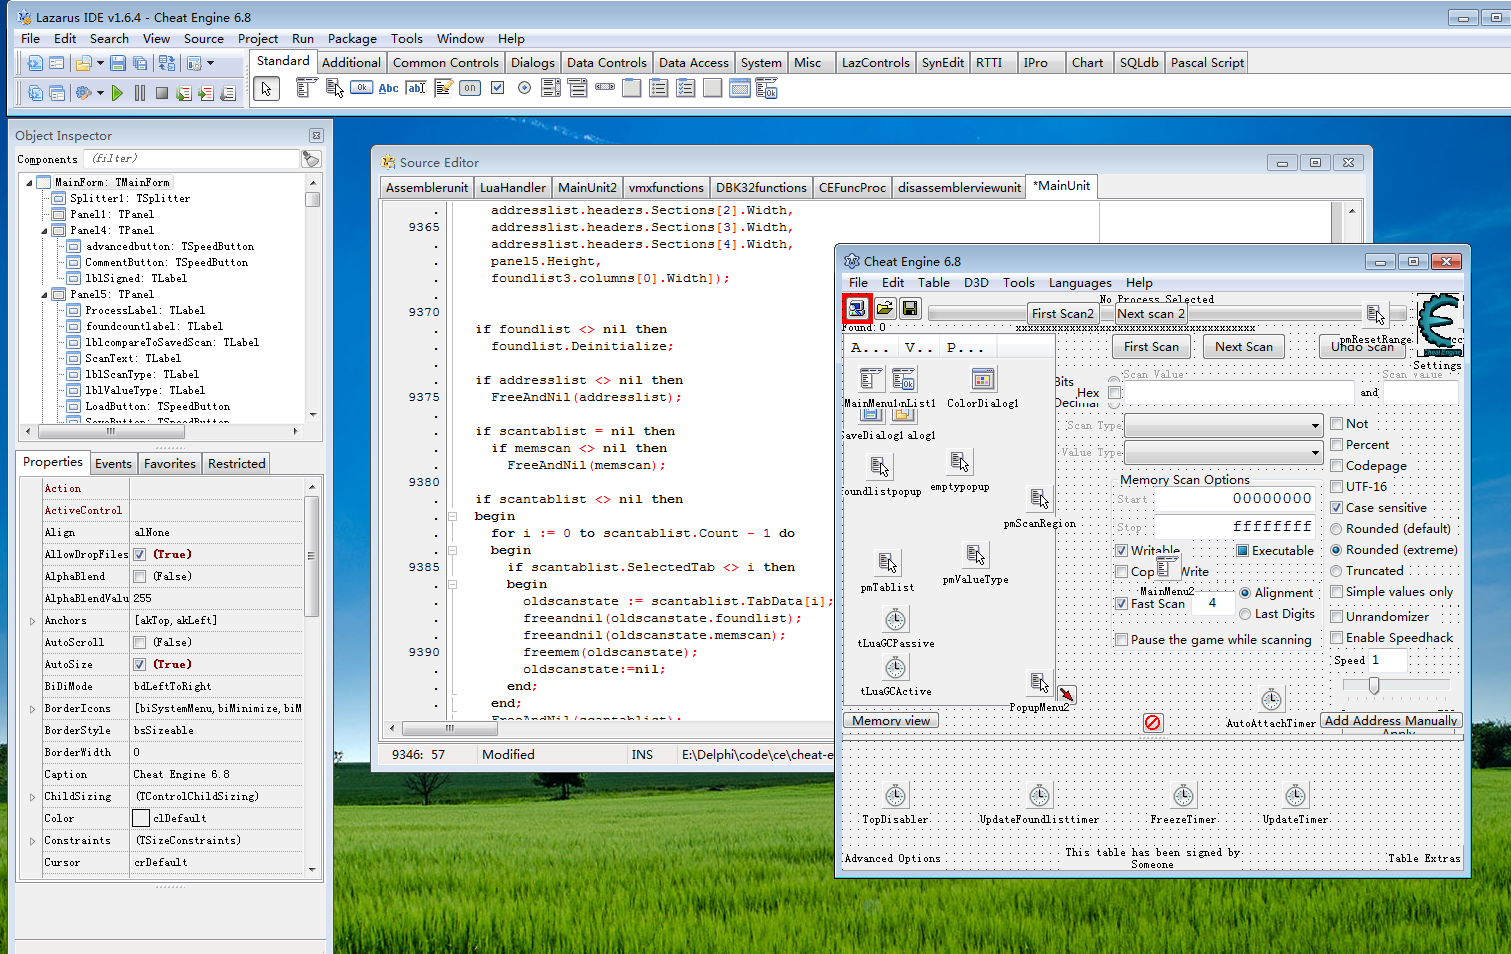Click the floppy Save icon in Cheat Engine
The image size is (1511, 954).
pos(909,308)
